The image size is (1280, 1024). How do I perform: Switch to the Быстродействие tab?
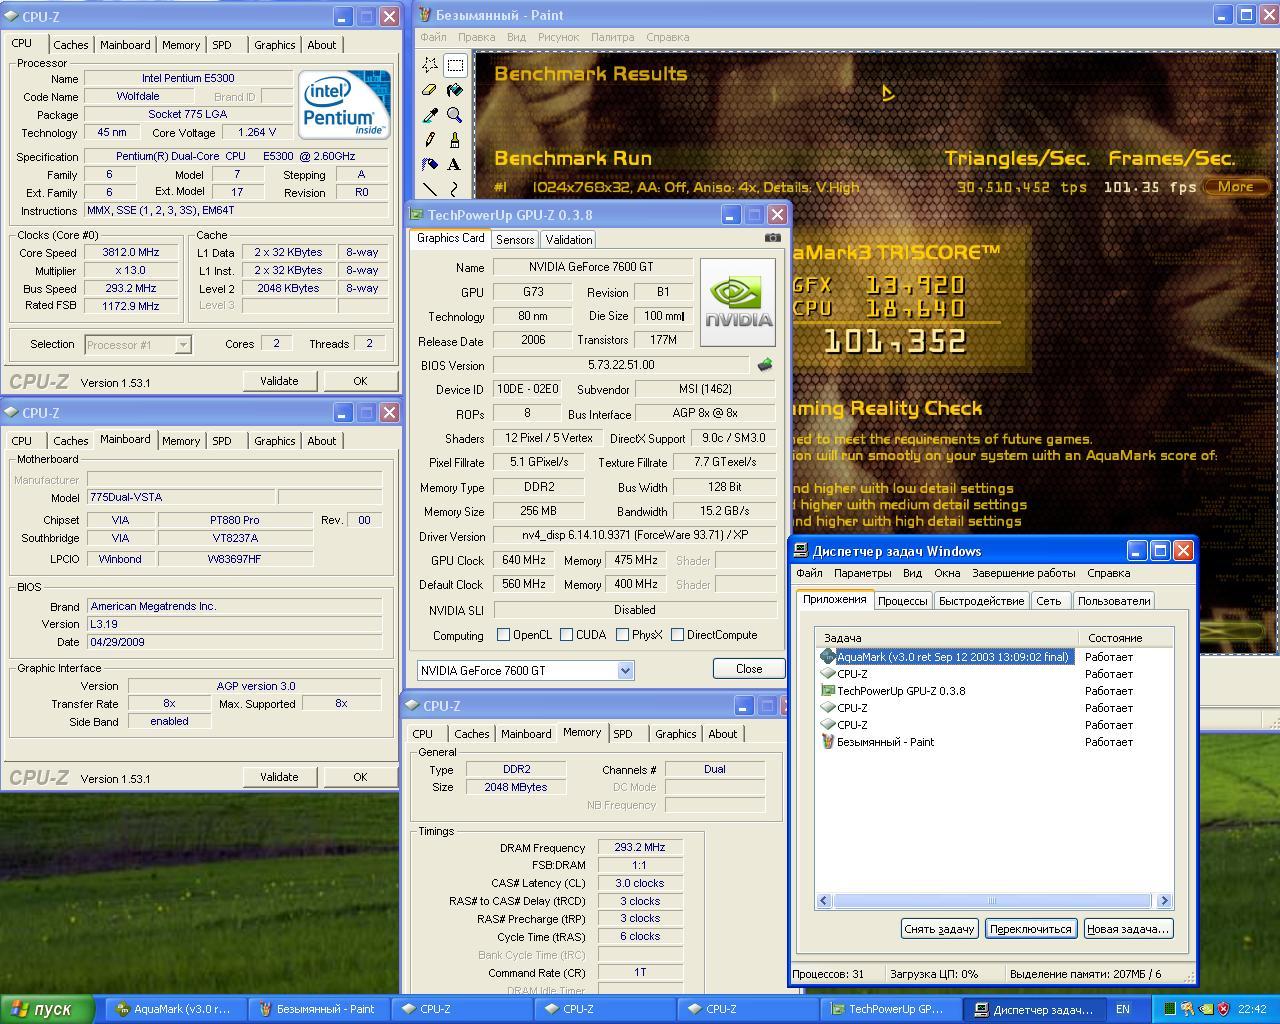(981, 601)
